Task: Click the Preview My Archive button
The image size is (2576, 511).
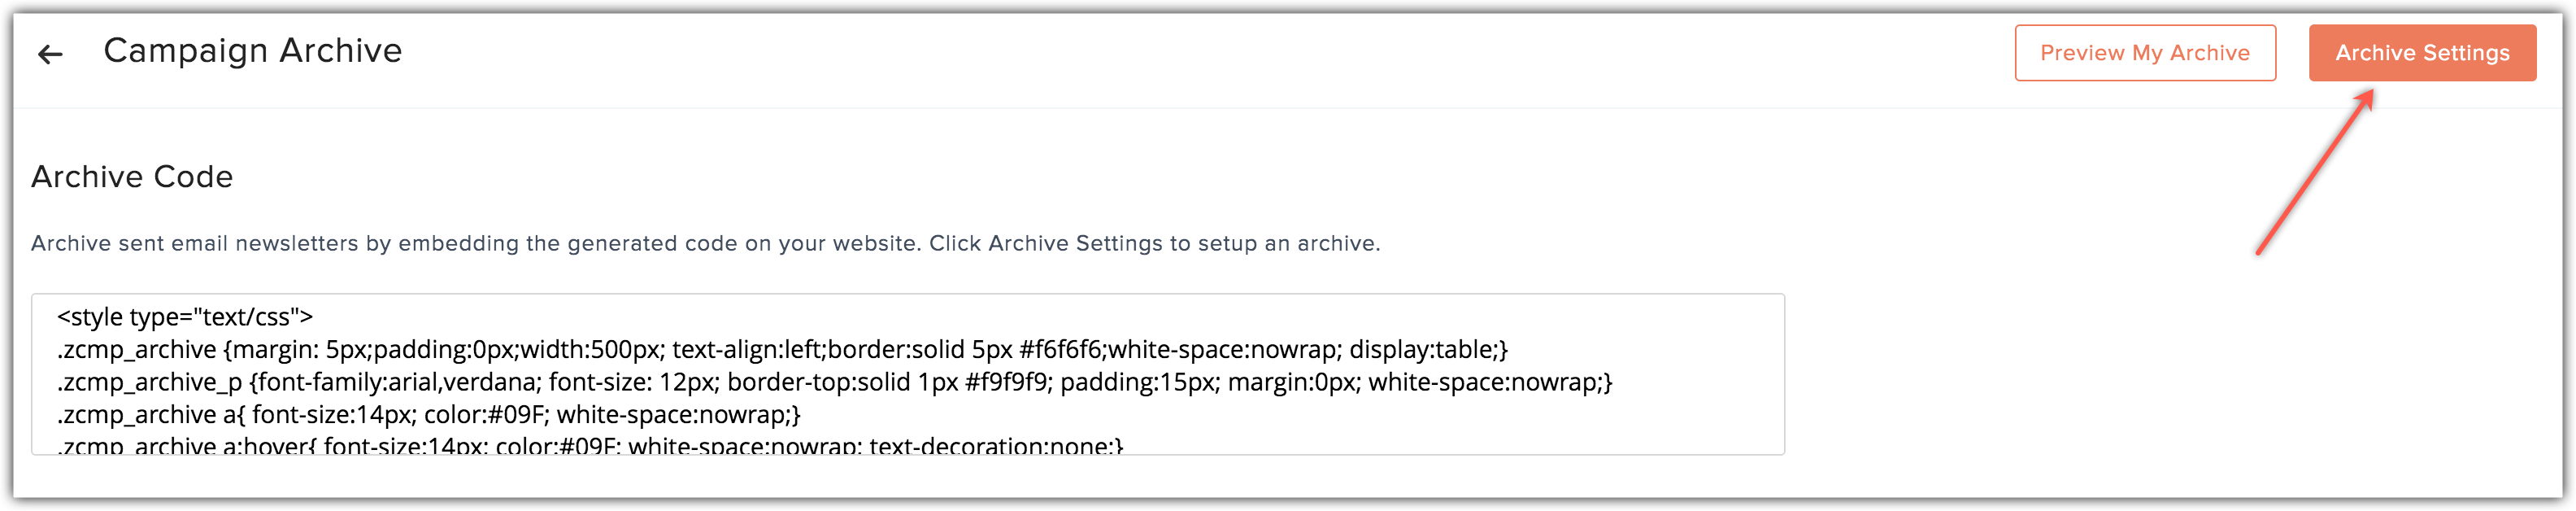Action: 2145,52
